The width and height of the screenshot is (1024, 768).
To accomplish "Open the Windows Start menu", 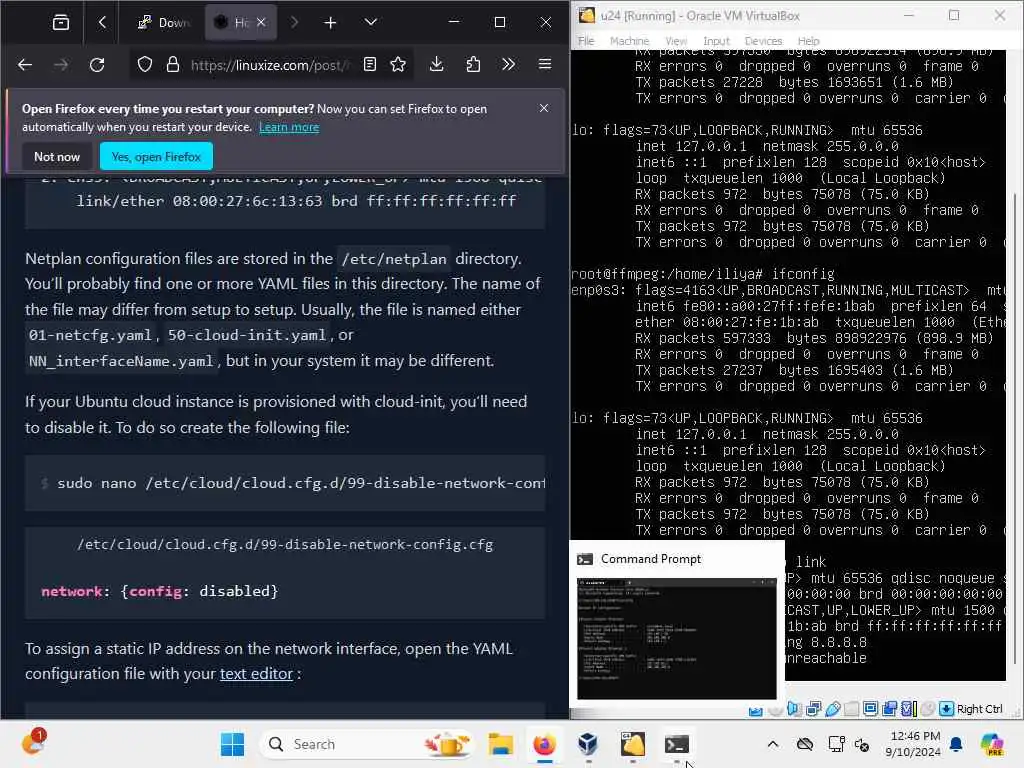I will 232,744.
